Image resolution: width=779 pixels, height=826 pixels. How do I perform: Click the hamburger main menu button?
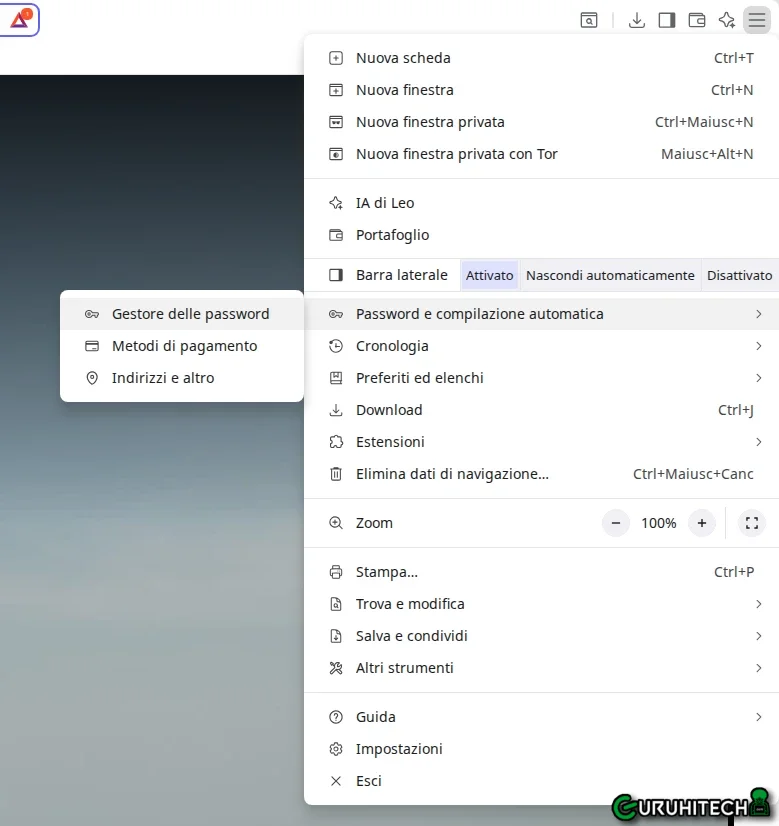[757, 20]
